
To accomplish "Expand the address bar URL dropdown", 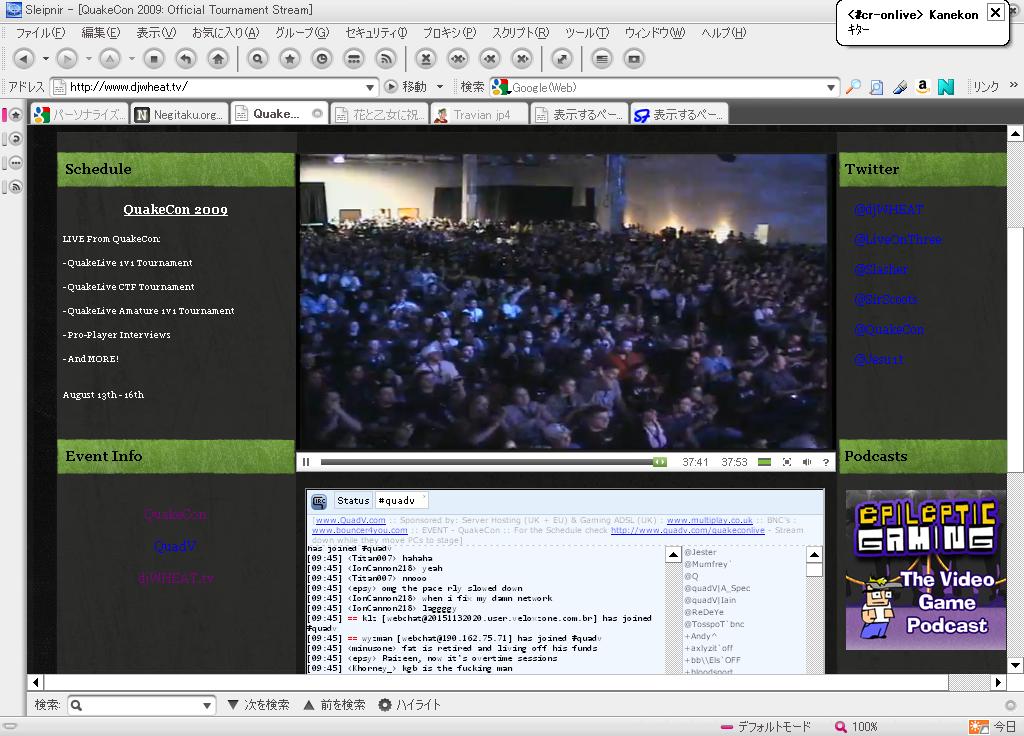I will 371,87.
